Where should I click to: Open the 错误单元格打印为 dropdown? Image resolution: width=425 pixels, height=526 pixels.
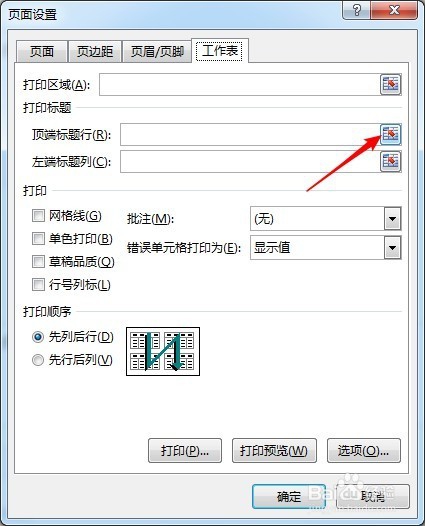click(x=392, y=248)
